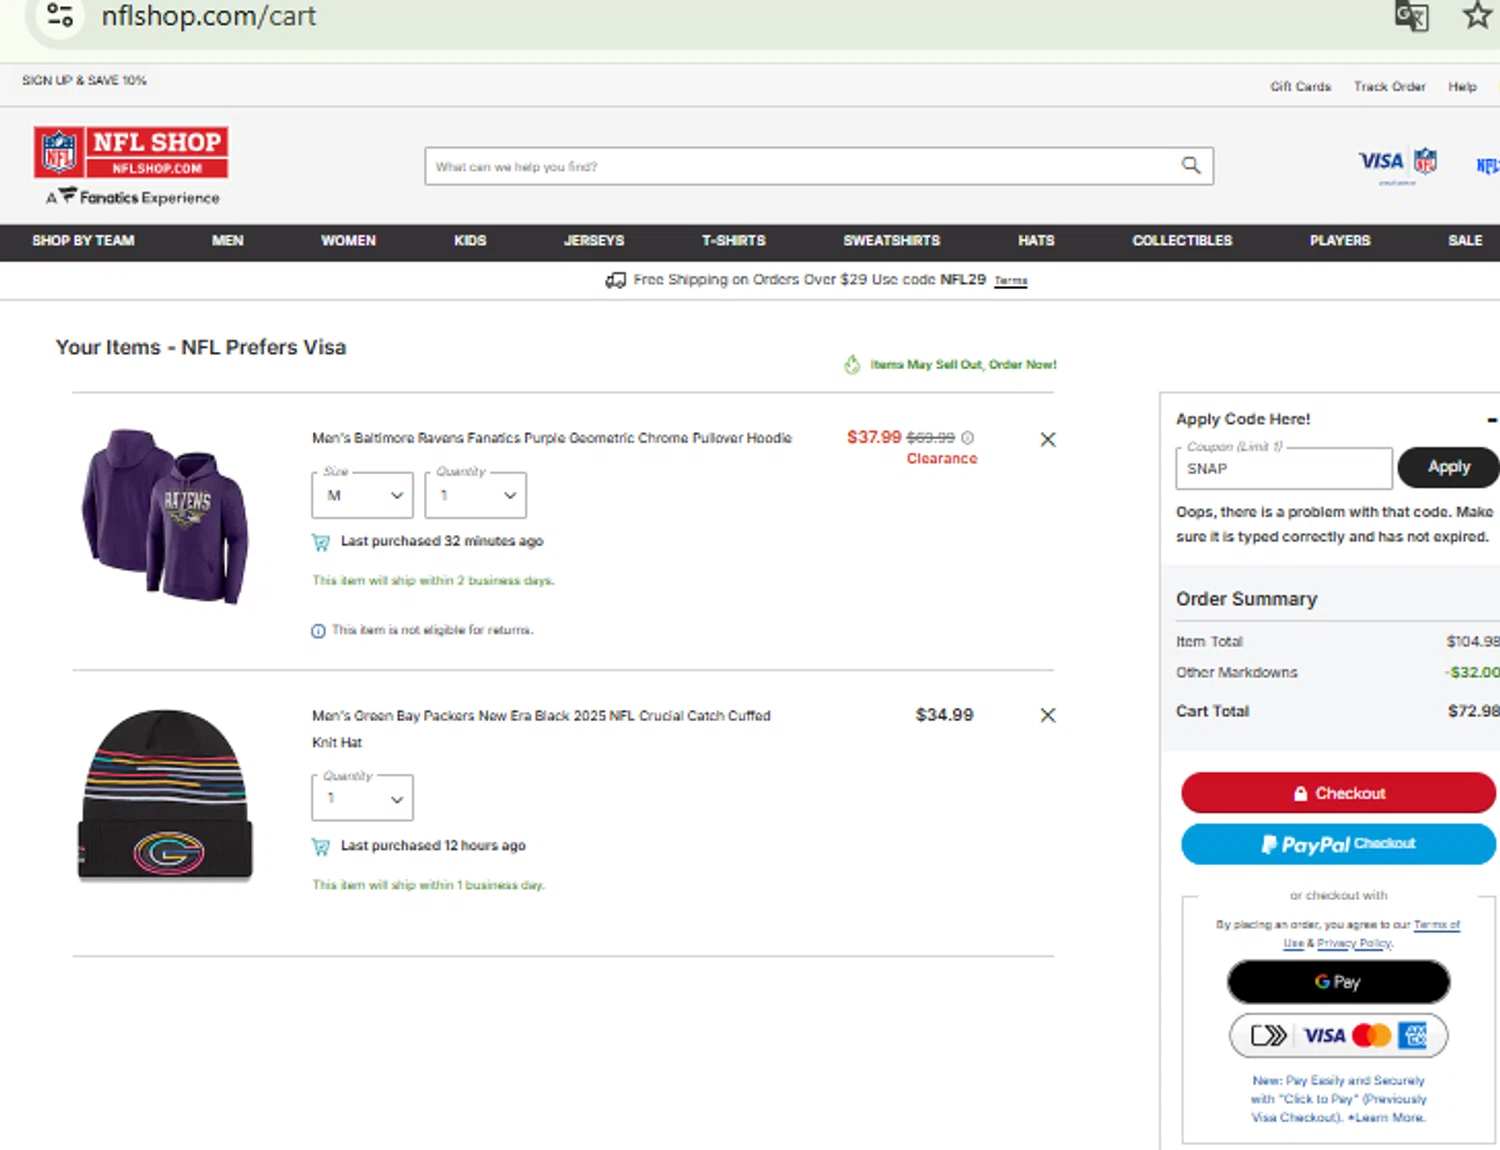1500x1150 pixels.
Task: Open the site information icon in address bar
Action: click(x=60, y=15)
